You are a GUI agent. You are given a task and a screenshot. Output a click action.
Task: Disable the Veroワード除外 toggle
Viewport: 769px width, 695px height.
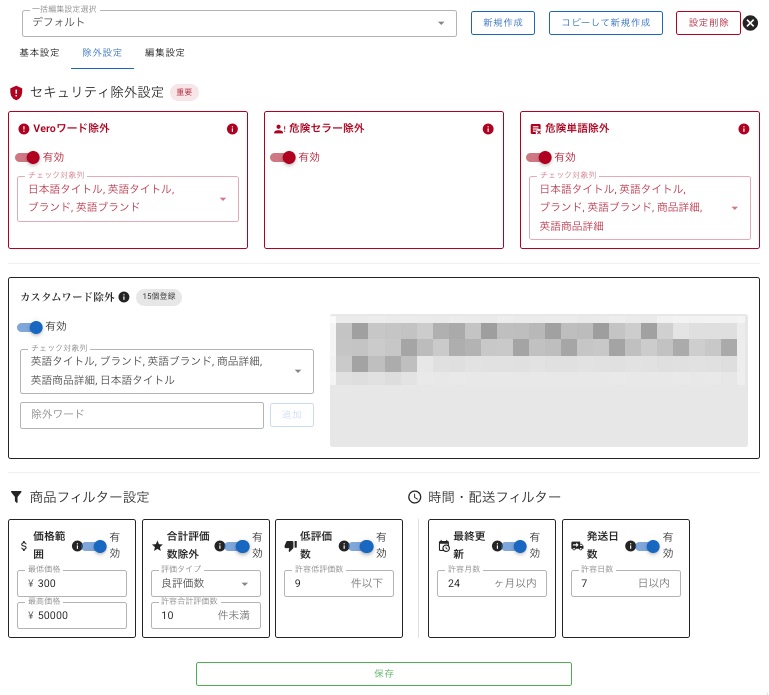[x=29, y=157]
